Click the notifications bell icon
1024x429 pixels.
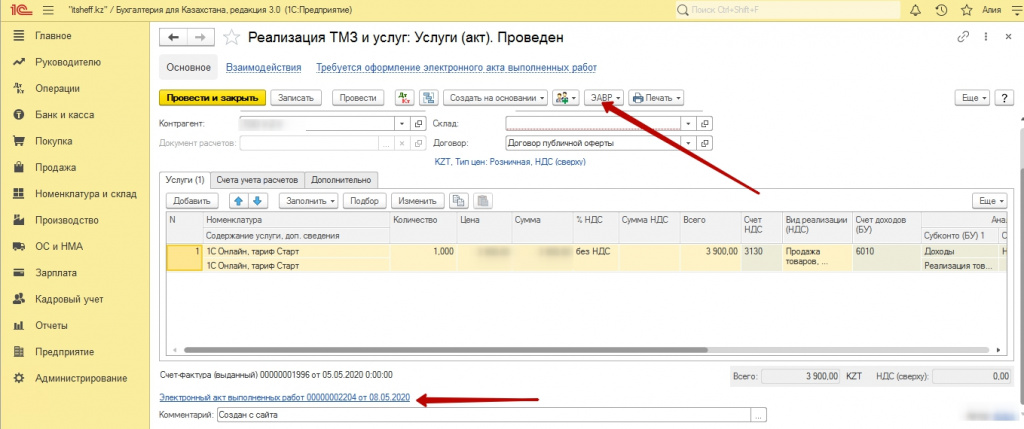pos(916,10)
